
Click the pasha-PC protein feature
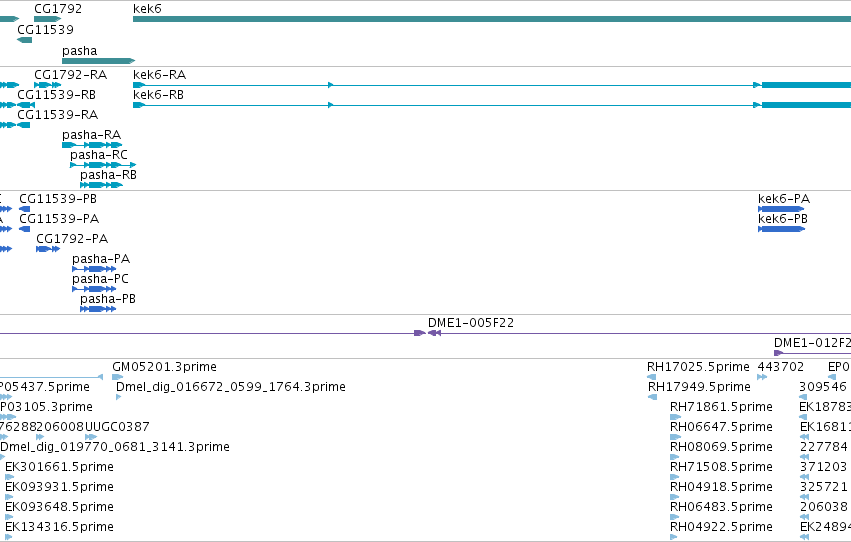(94, 289)
